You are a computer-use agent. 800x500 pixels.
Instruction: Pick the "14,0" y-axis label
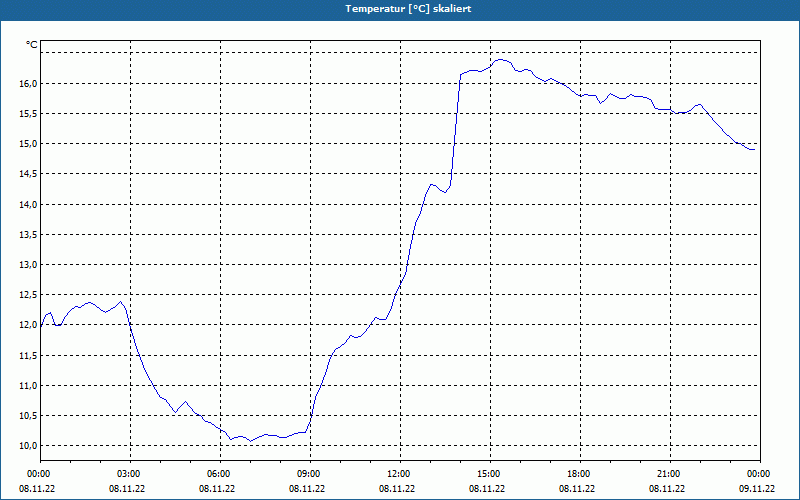pyautogui.click(x=29, y=205)
